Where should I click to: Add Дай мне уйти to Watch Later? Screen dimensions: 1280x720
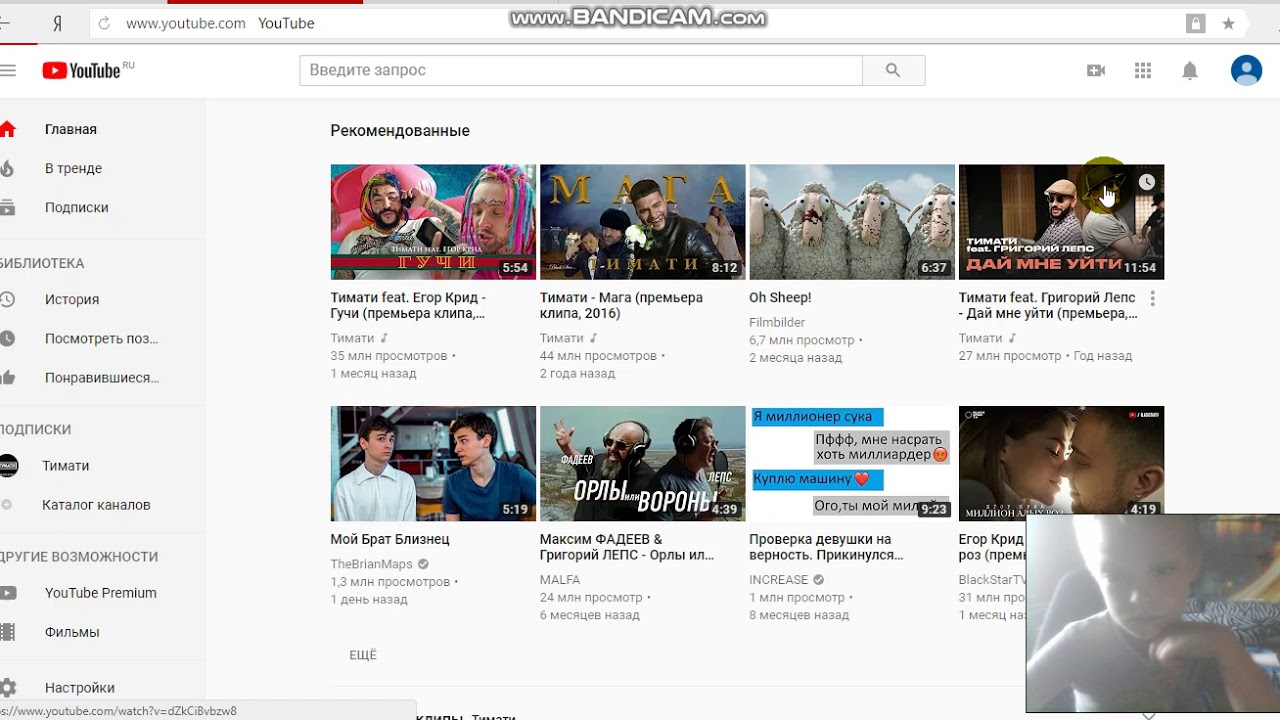(1146, 182)
